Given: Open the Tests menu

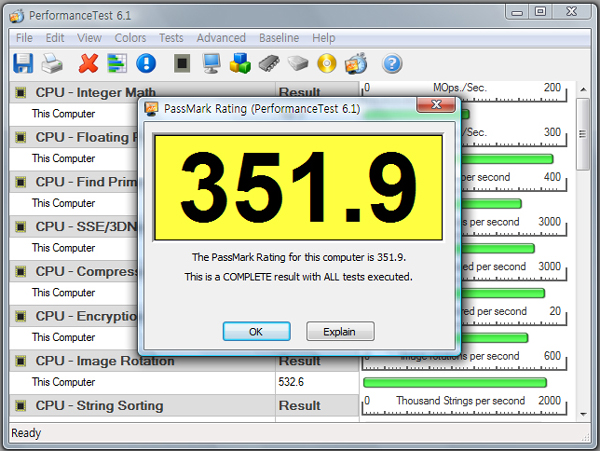Looking at the screenshot, I should tap(171, 38).
